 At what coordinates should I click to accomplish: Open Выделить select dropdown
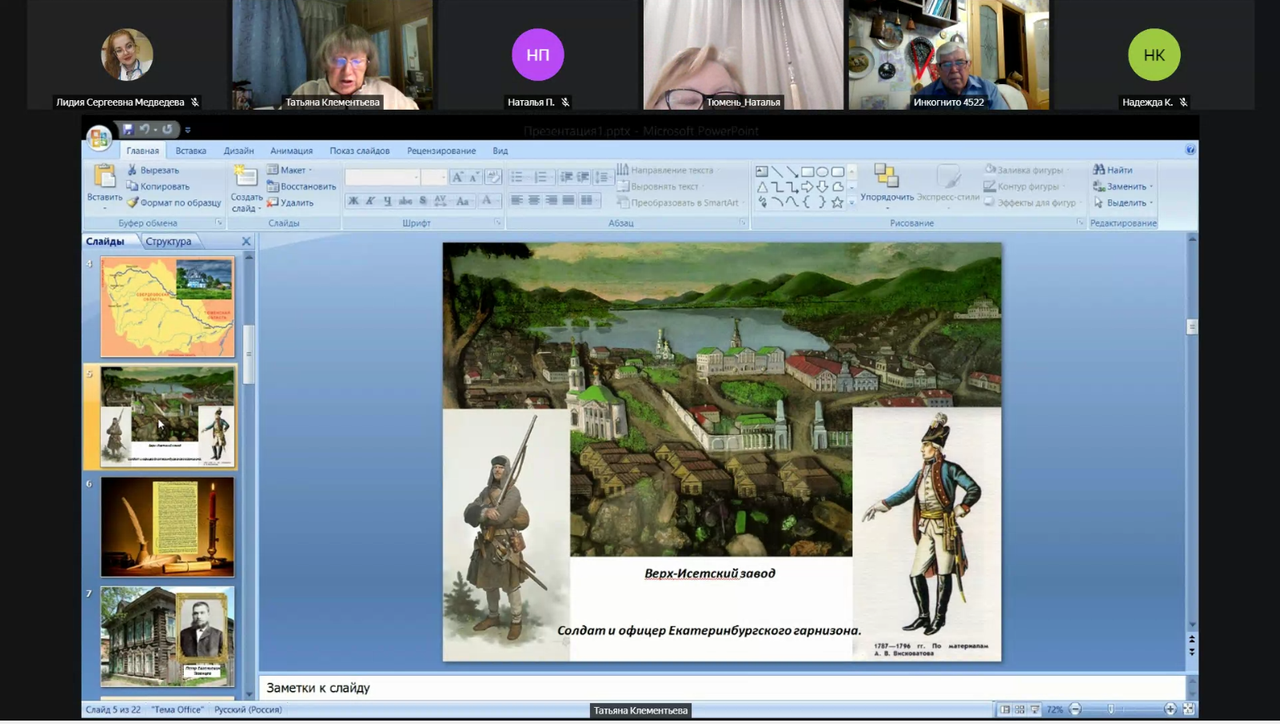(x=1123, y=202)
